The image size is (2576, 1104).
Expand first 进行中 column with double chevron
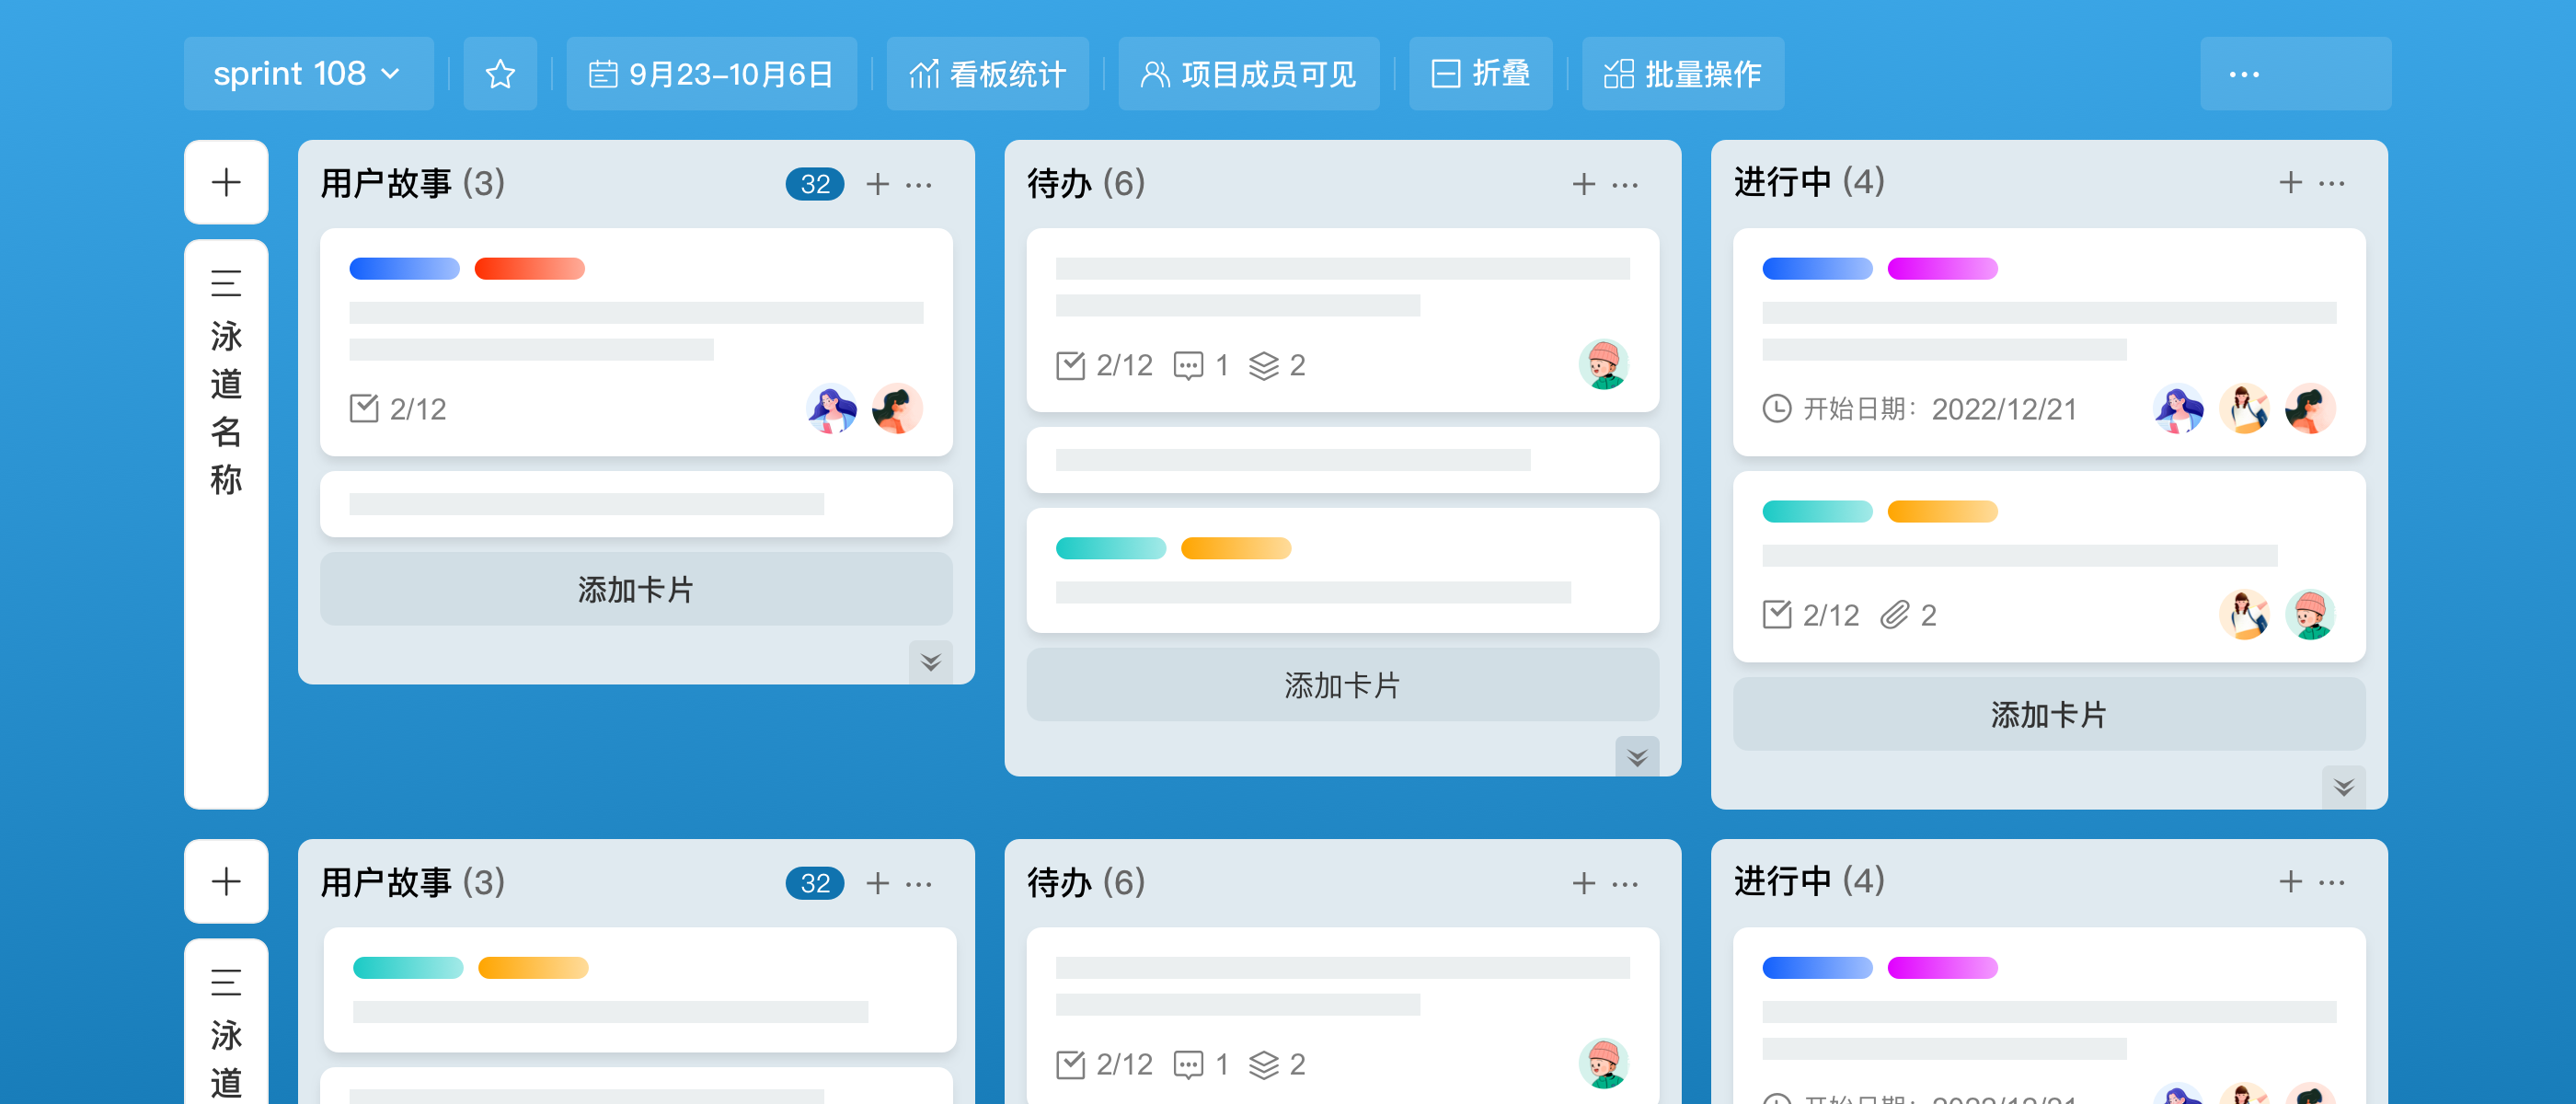2343,787
